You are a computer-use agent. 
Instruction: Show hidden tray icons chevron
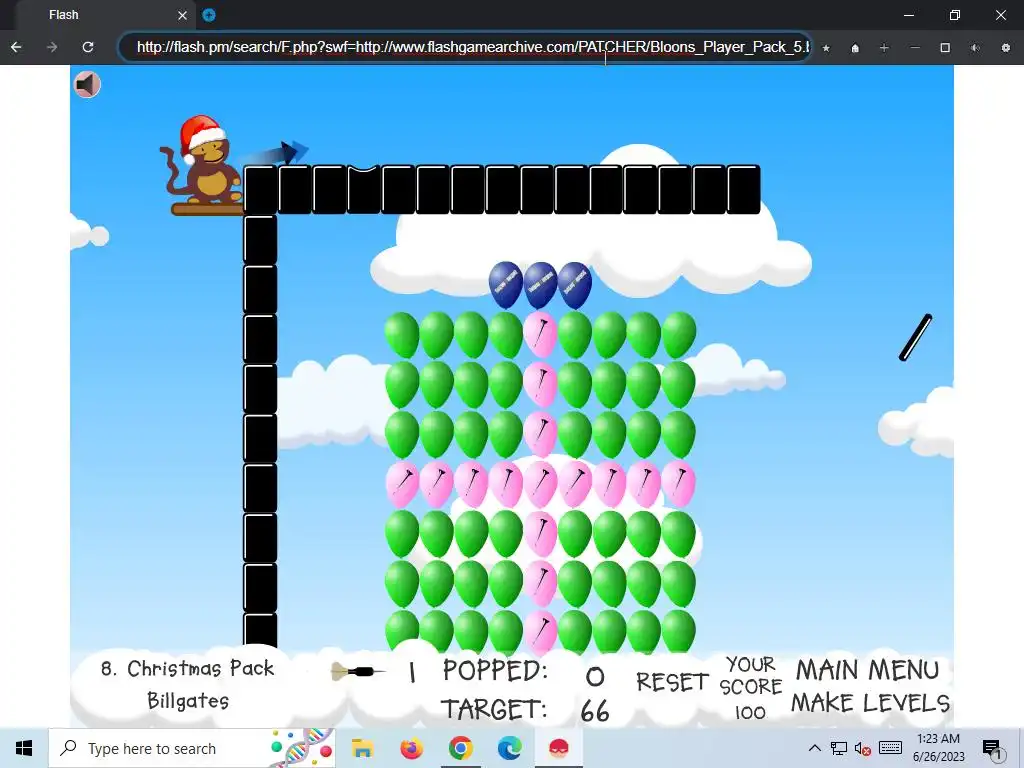[814, 748]
